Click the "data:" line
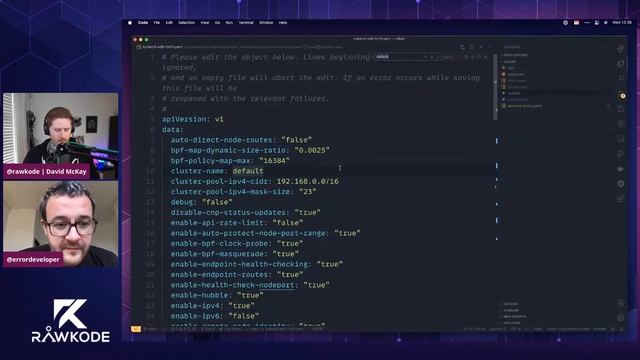 [x=173, y=130]
